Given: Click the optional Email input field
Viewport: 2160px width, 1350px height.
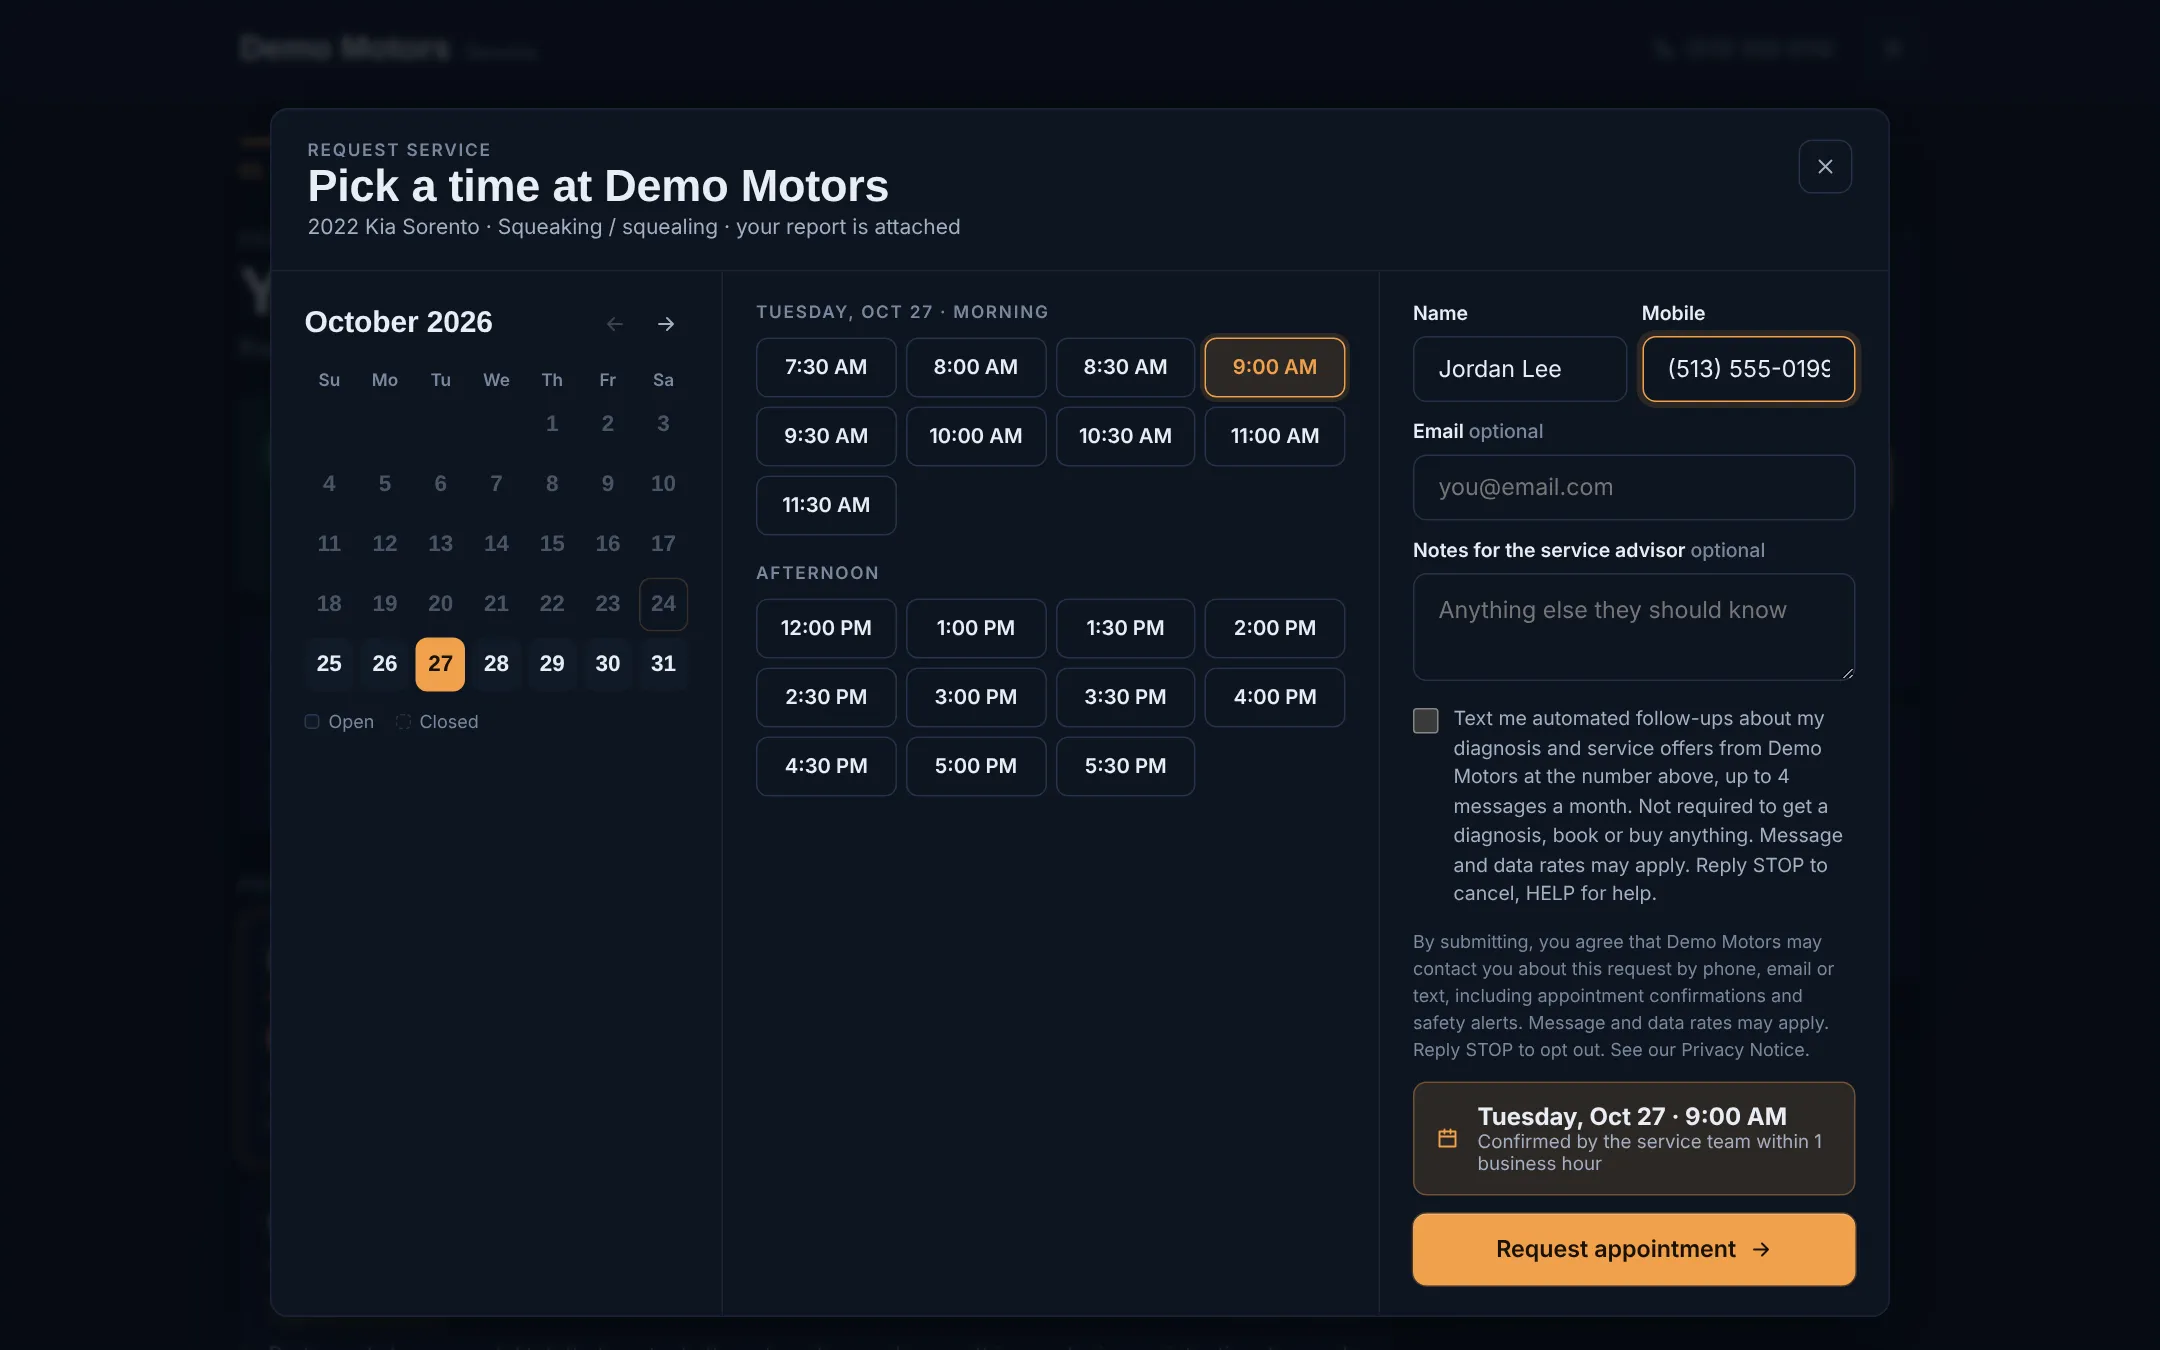Looking at the screenshot, I should pos(1634,487).
